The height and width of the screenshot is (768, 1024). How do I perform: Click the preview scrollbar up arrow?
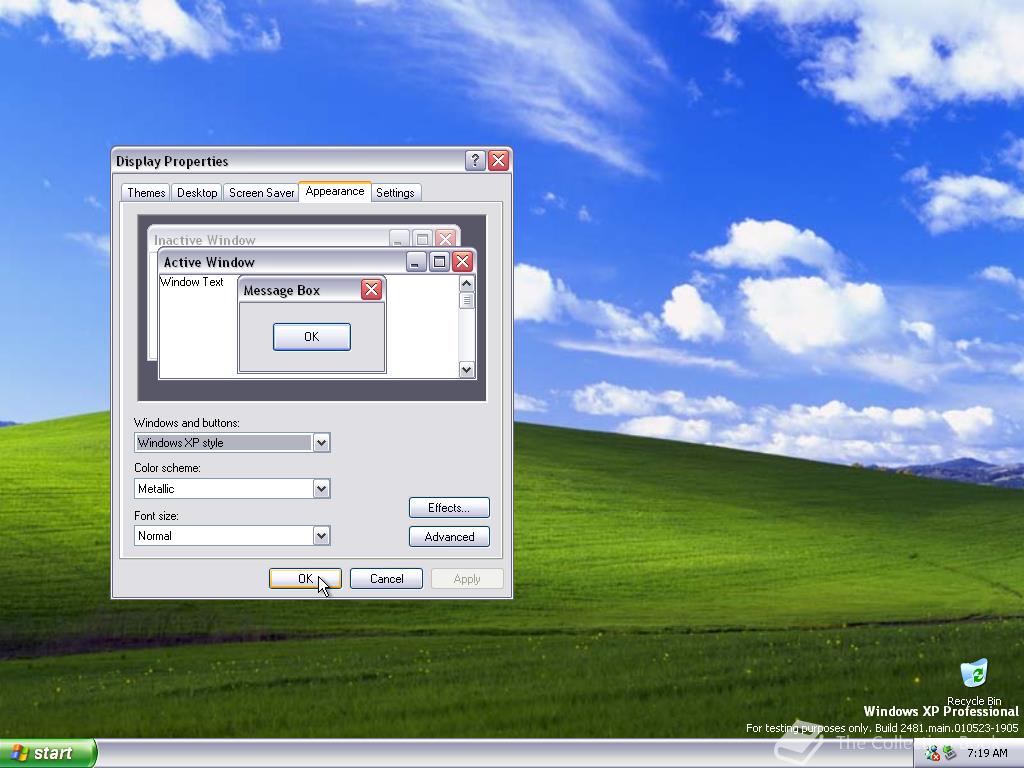[x=466, y=283]
